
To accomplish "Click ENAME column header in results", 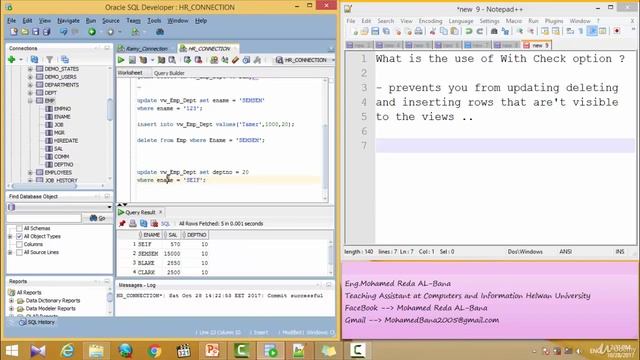I will (x=150, y=235).
